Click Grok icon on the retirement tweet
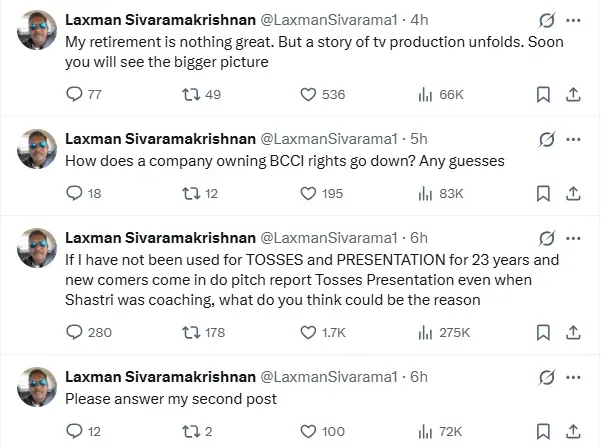The width and height of the screenshot is (610, 448). point(546,20)
